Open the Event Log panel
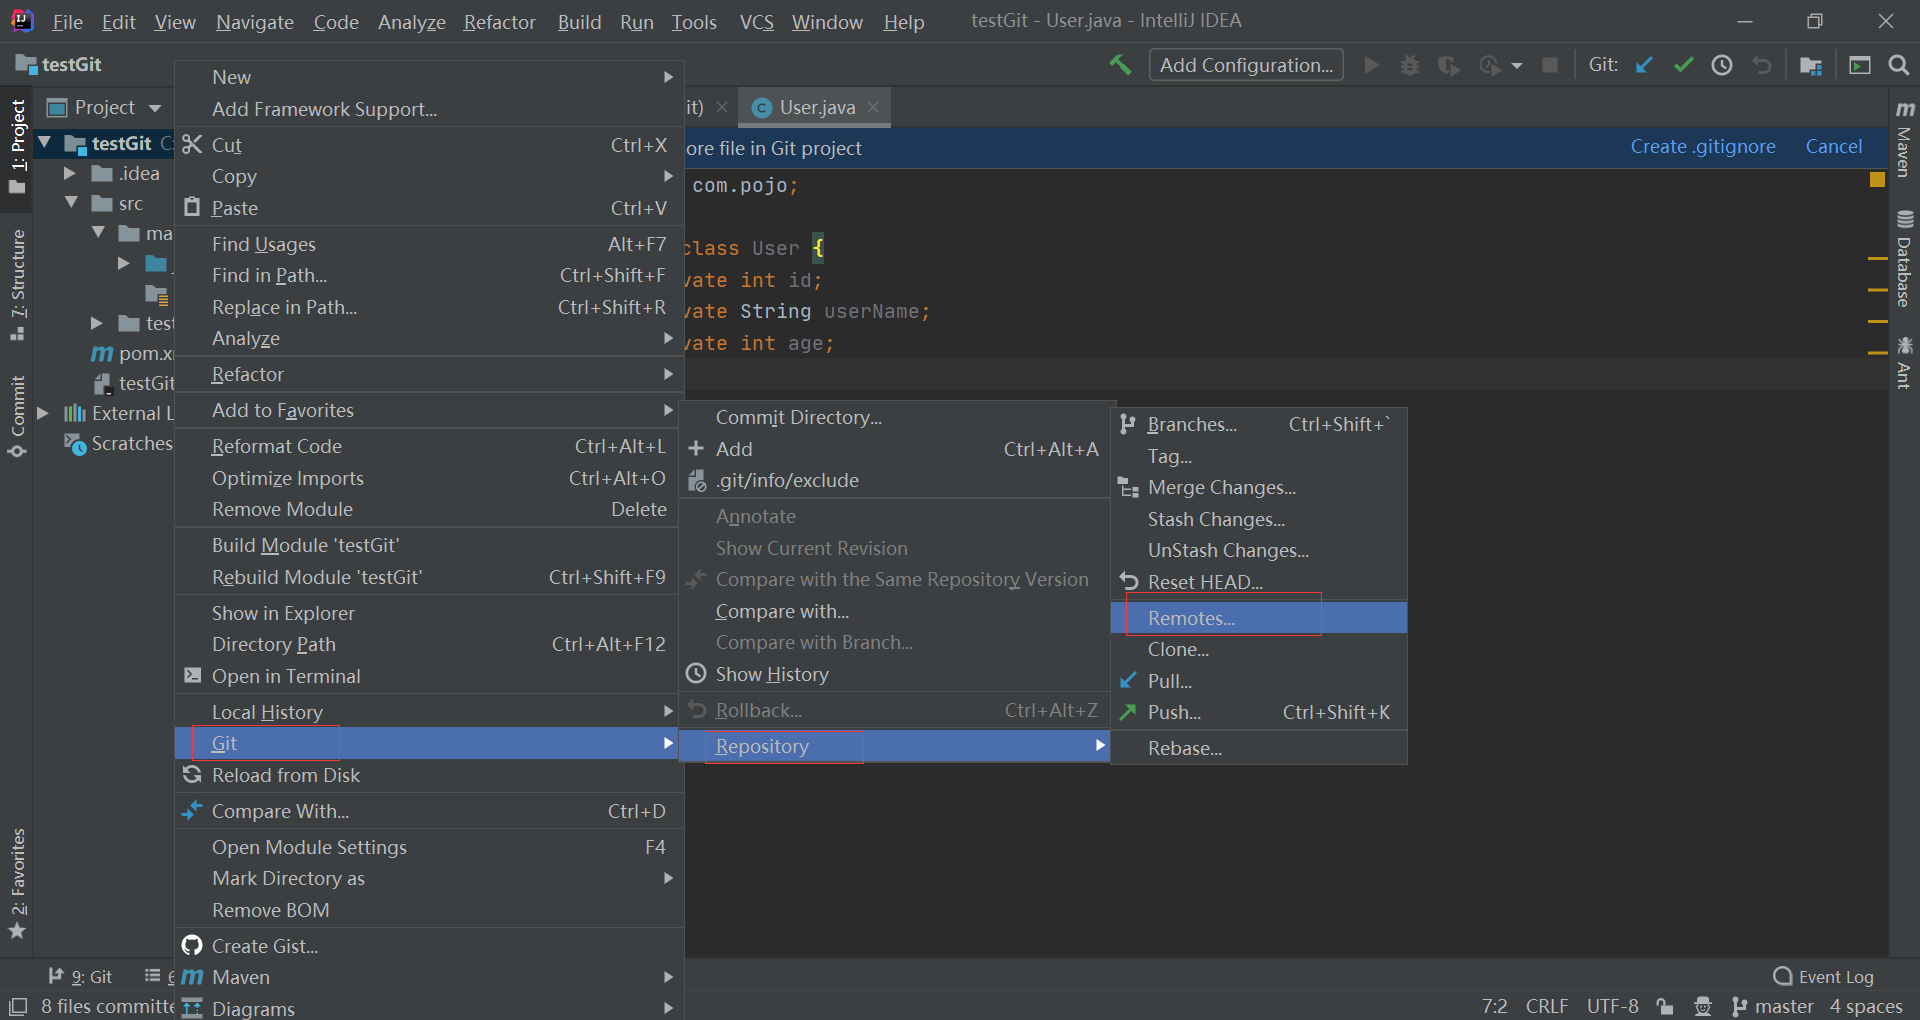Screen dimensions: 1920x1020 1823,977
